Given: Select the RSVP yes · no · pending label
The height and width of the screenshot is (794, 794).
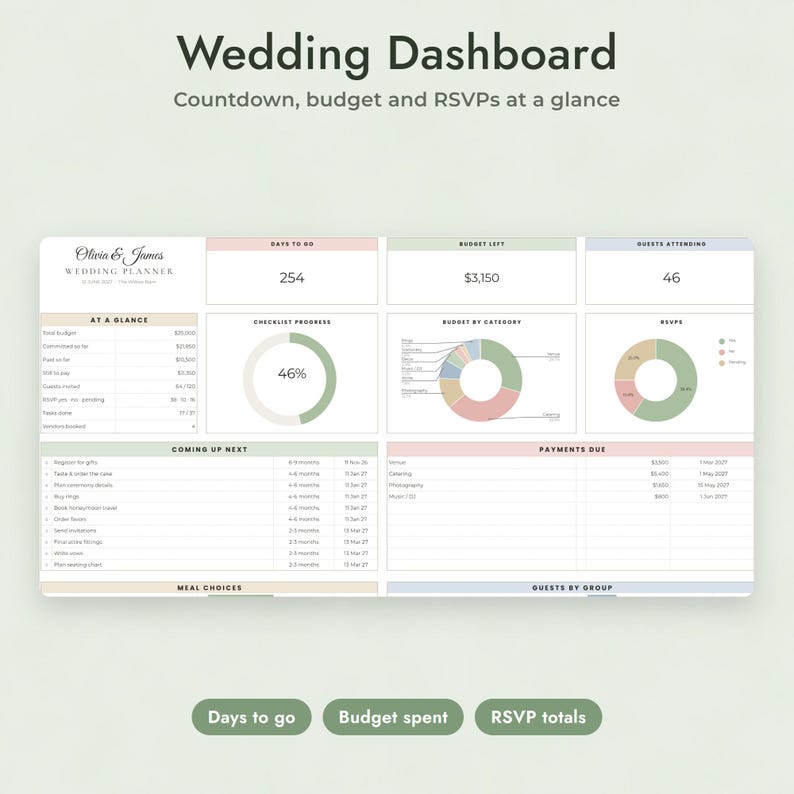Looking at the screenshot, I should pyautogui.click(x=73, y=400).
